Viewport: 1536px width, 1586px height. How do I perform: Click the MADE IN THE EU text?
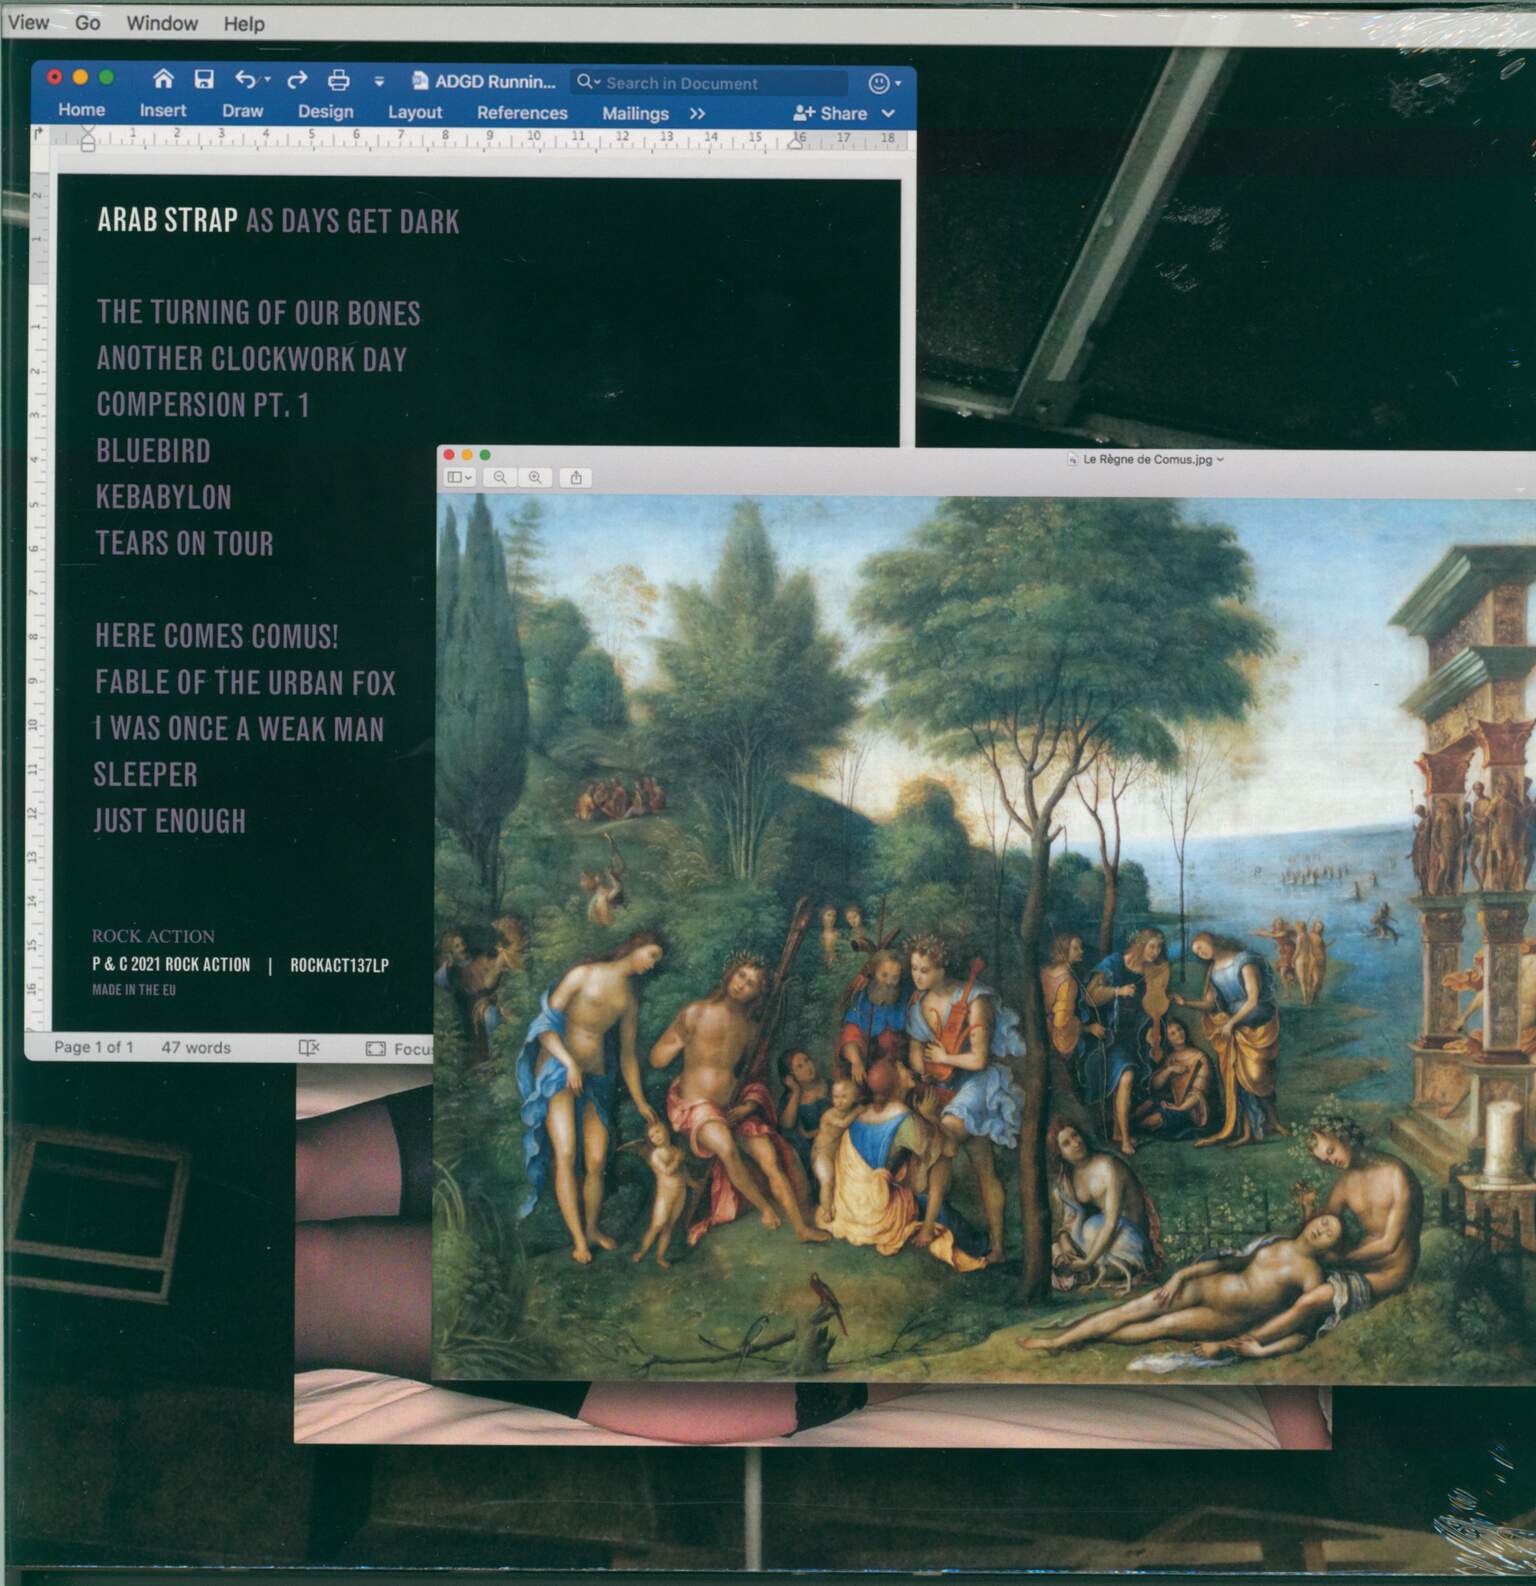(134, 990)
